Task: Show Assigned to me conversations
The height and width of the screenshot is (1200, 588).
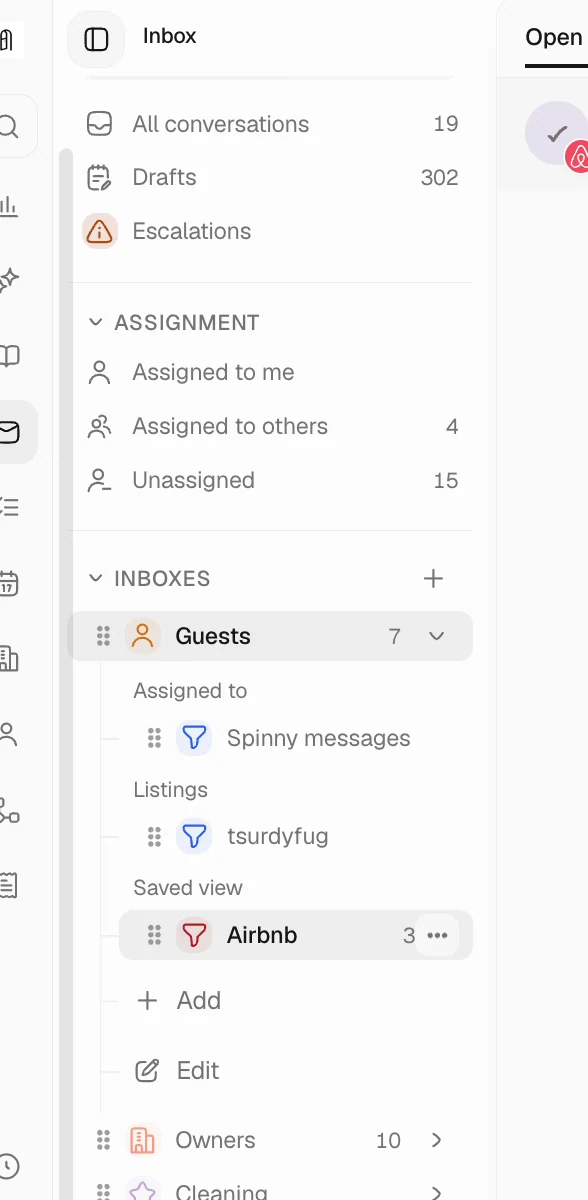Action: click(272, 372)
